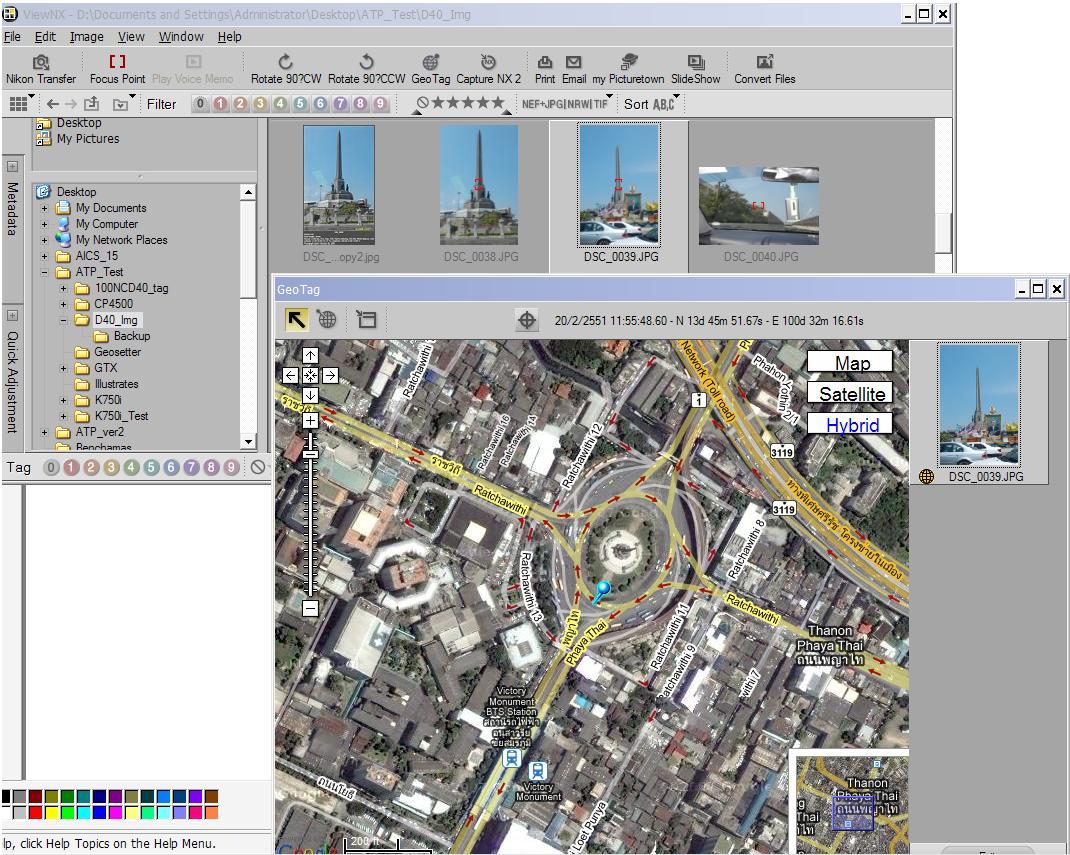Pan the map left

291,375
